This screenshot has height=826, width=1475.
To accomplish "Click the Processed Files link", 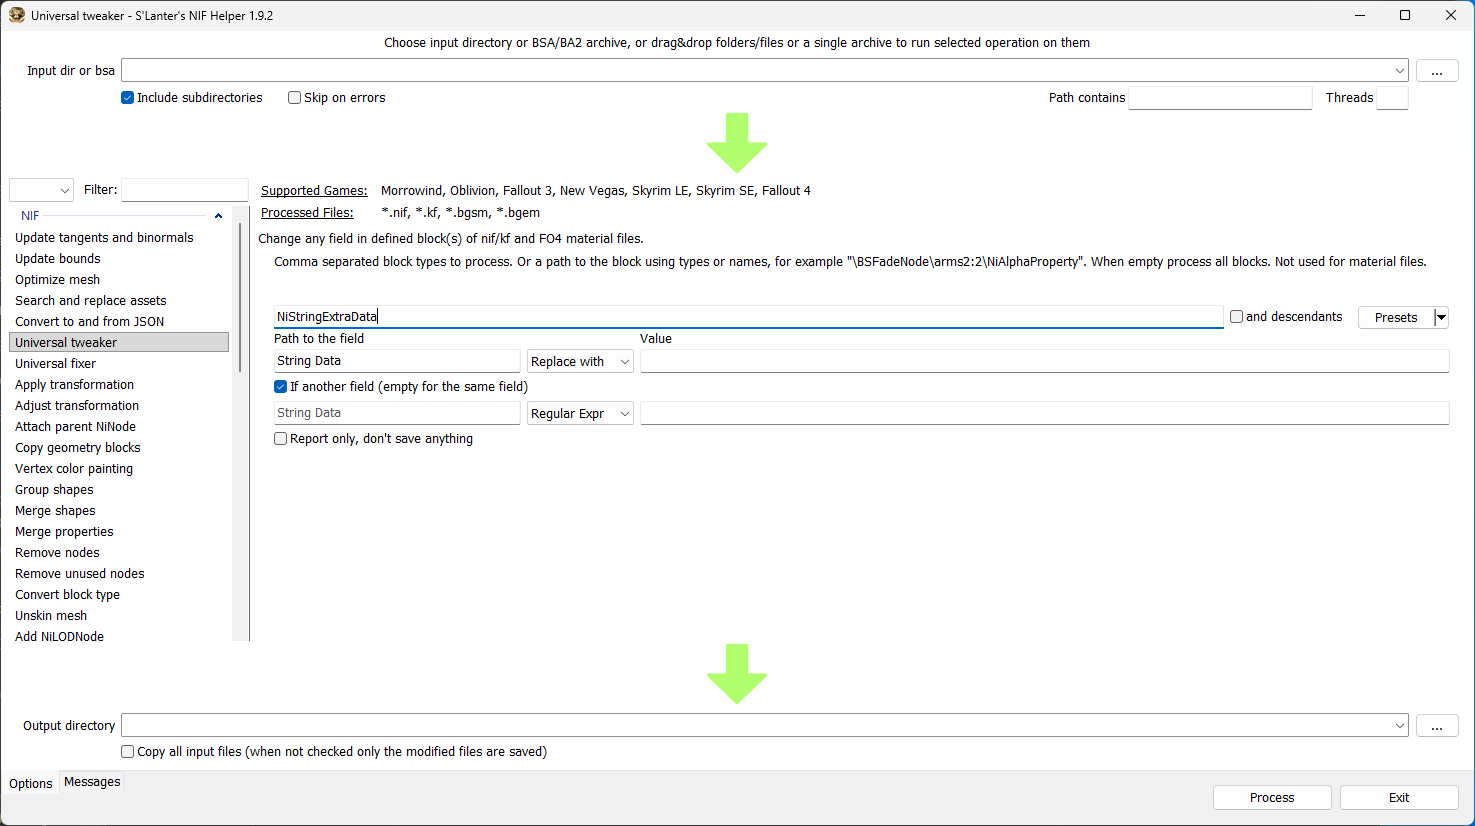I will (307, 213).
